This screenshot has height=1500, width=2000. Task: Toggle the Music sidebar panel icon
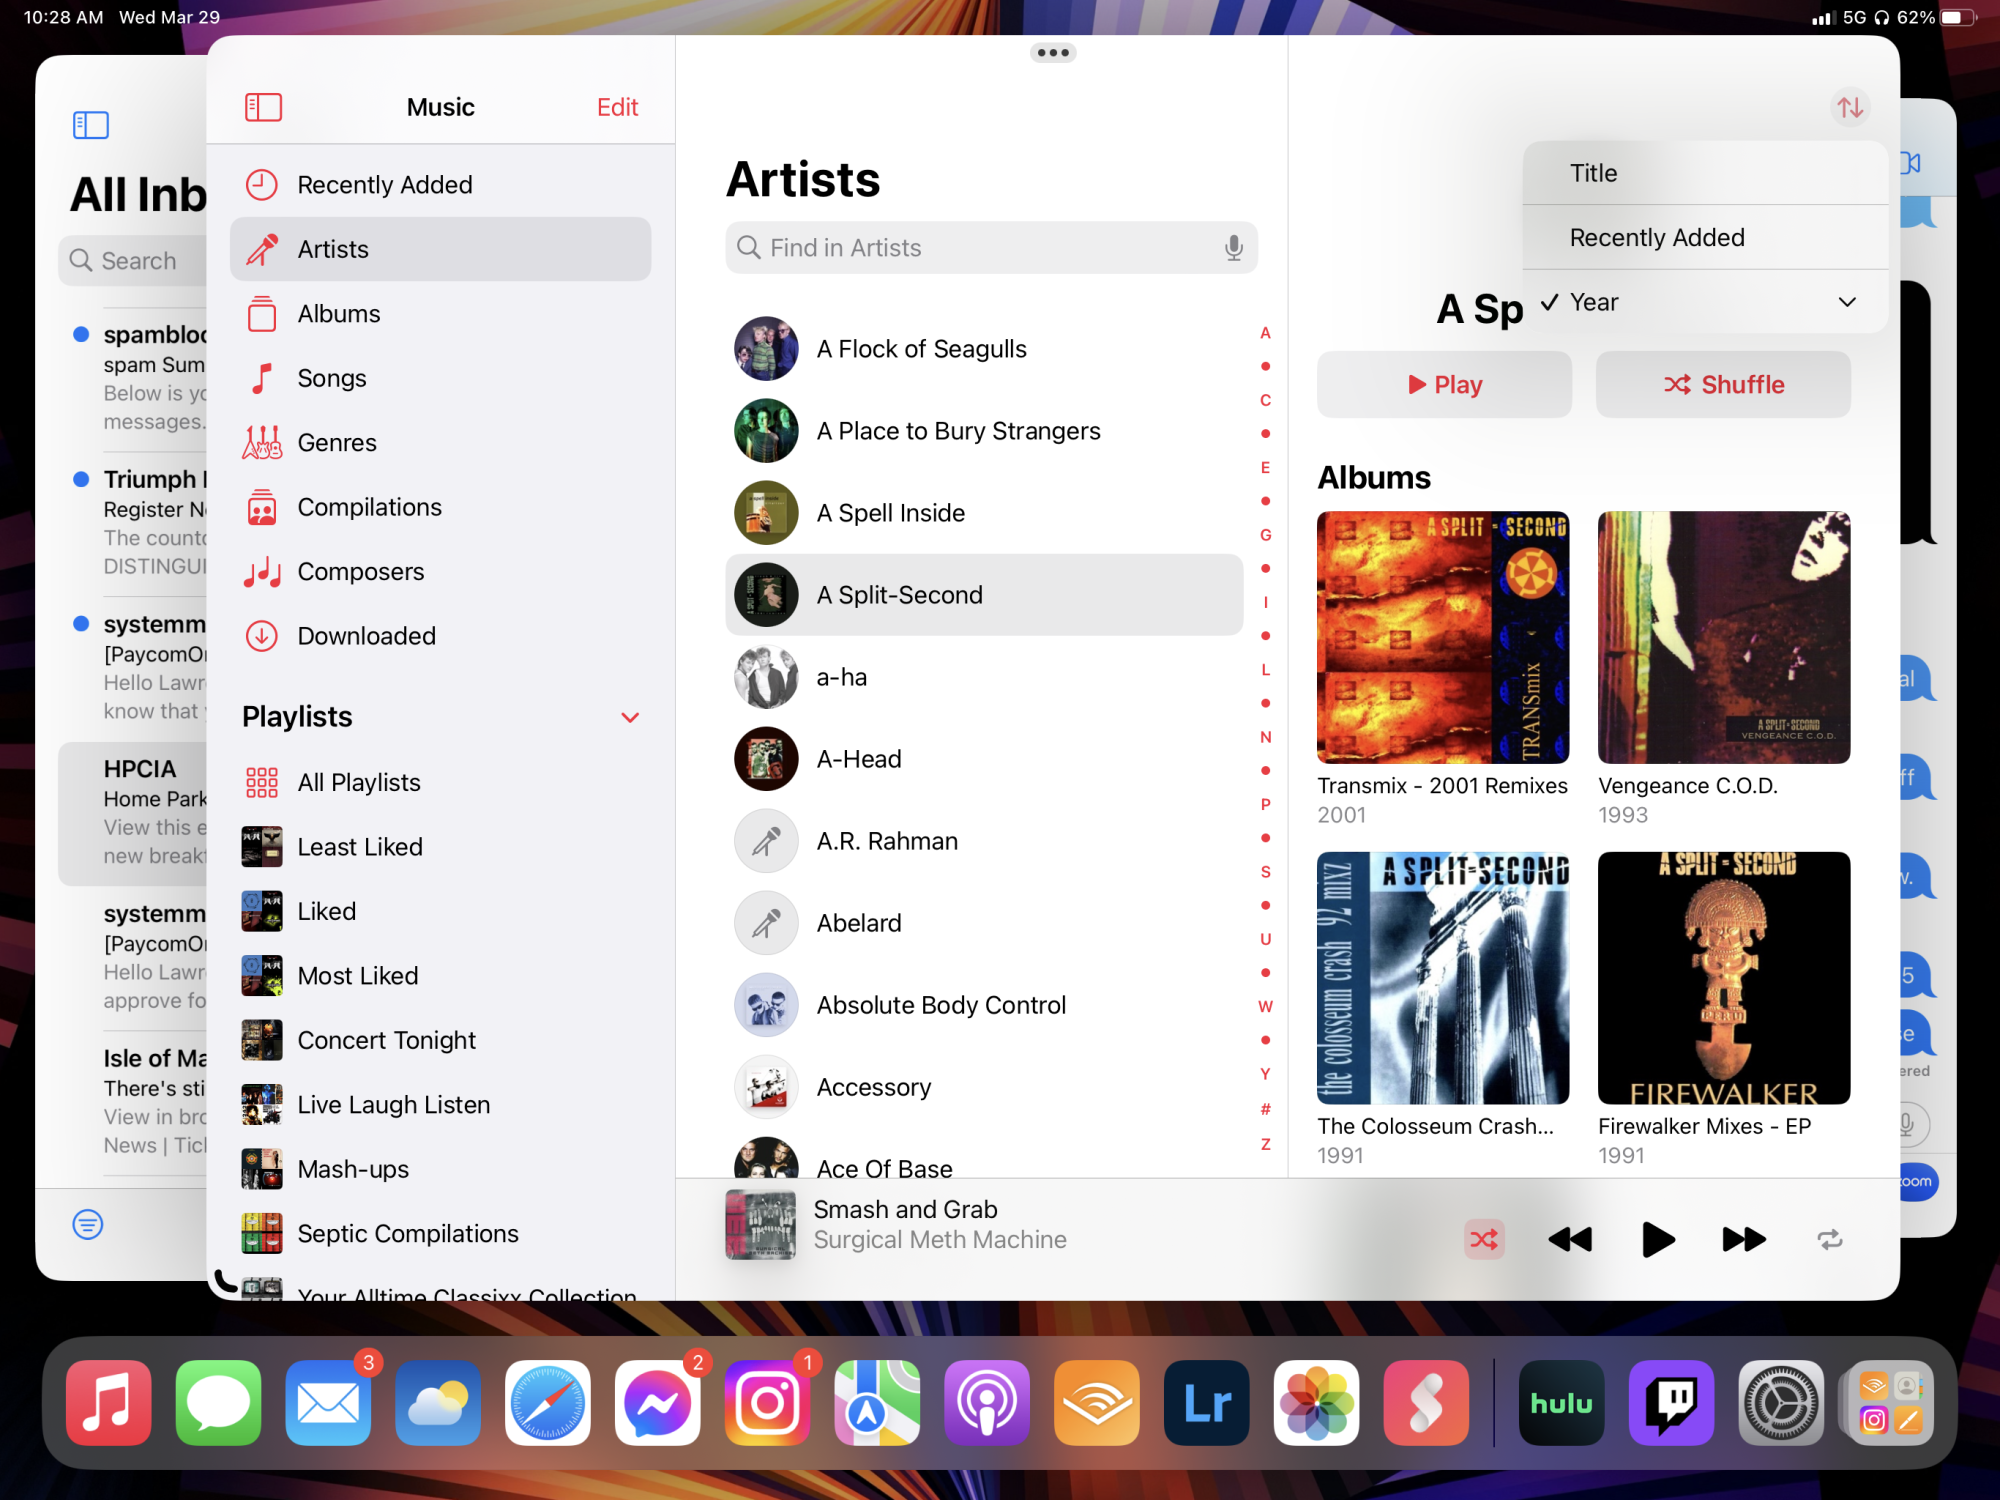[263, 107]
